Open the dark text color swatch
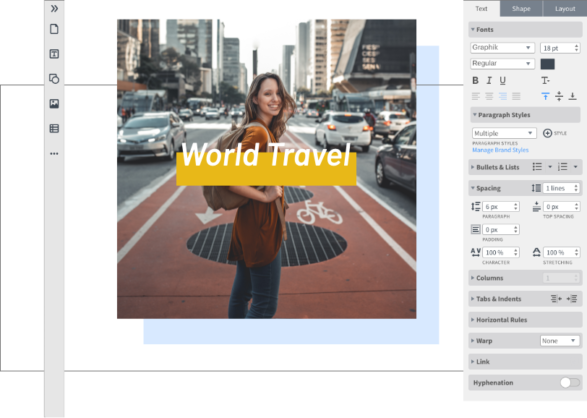Image resolution: width=587 pixels, height=418 pixels. pyautogui.click(x=547, y=64)
